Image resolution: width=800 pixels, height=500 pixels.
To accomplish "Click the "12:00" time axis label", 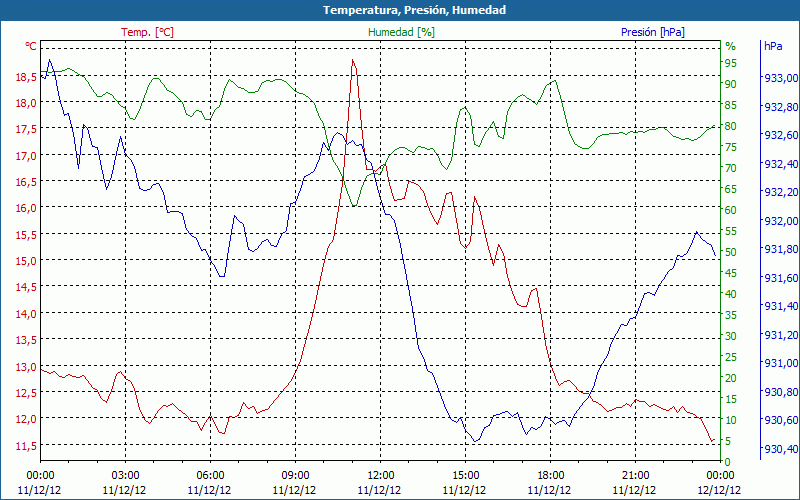I will [x=380, y=476].
